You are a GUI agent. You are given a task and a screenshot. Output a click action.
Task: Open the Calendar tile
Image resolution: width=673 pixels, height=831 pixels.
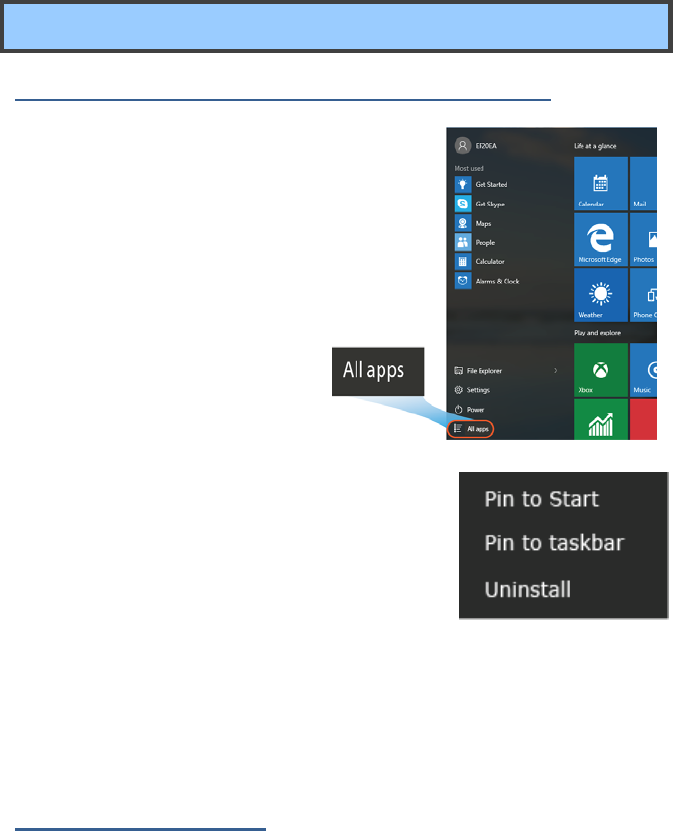pyautogui.click(x=601, y=183)
